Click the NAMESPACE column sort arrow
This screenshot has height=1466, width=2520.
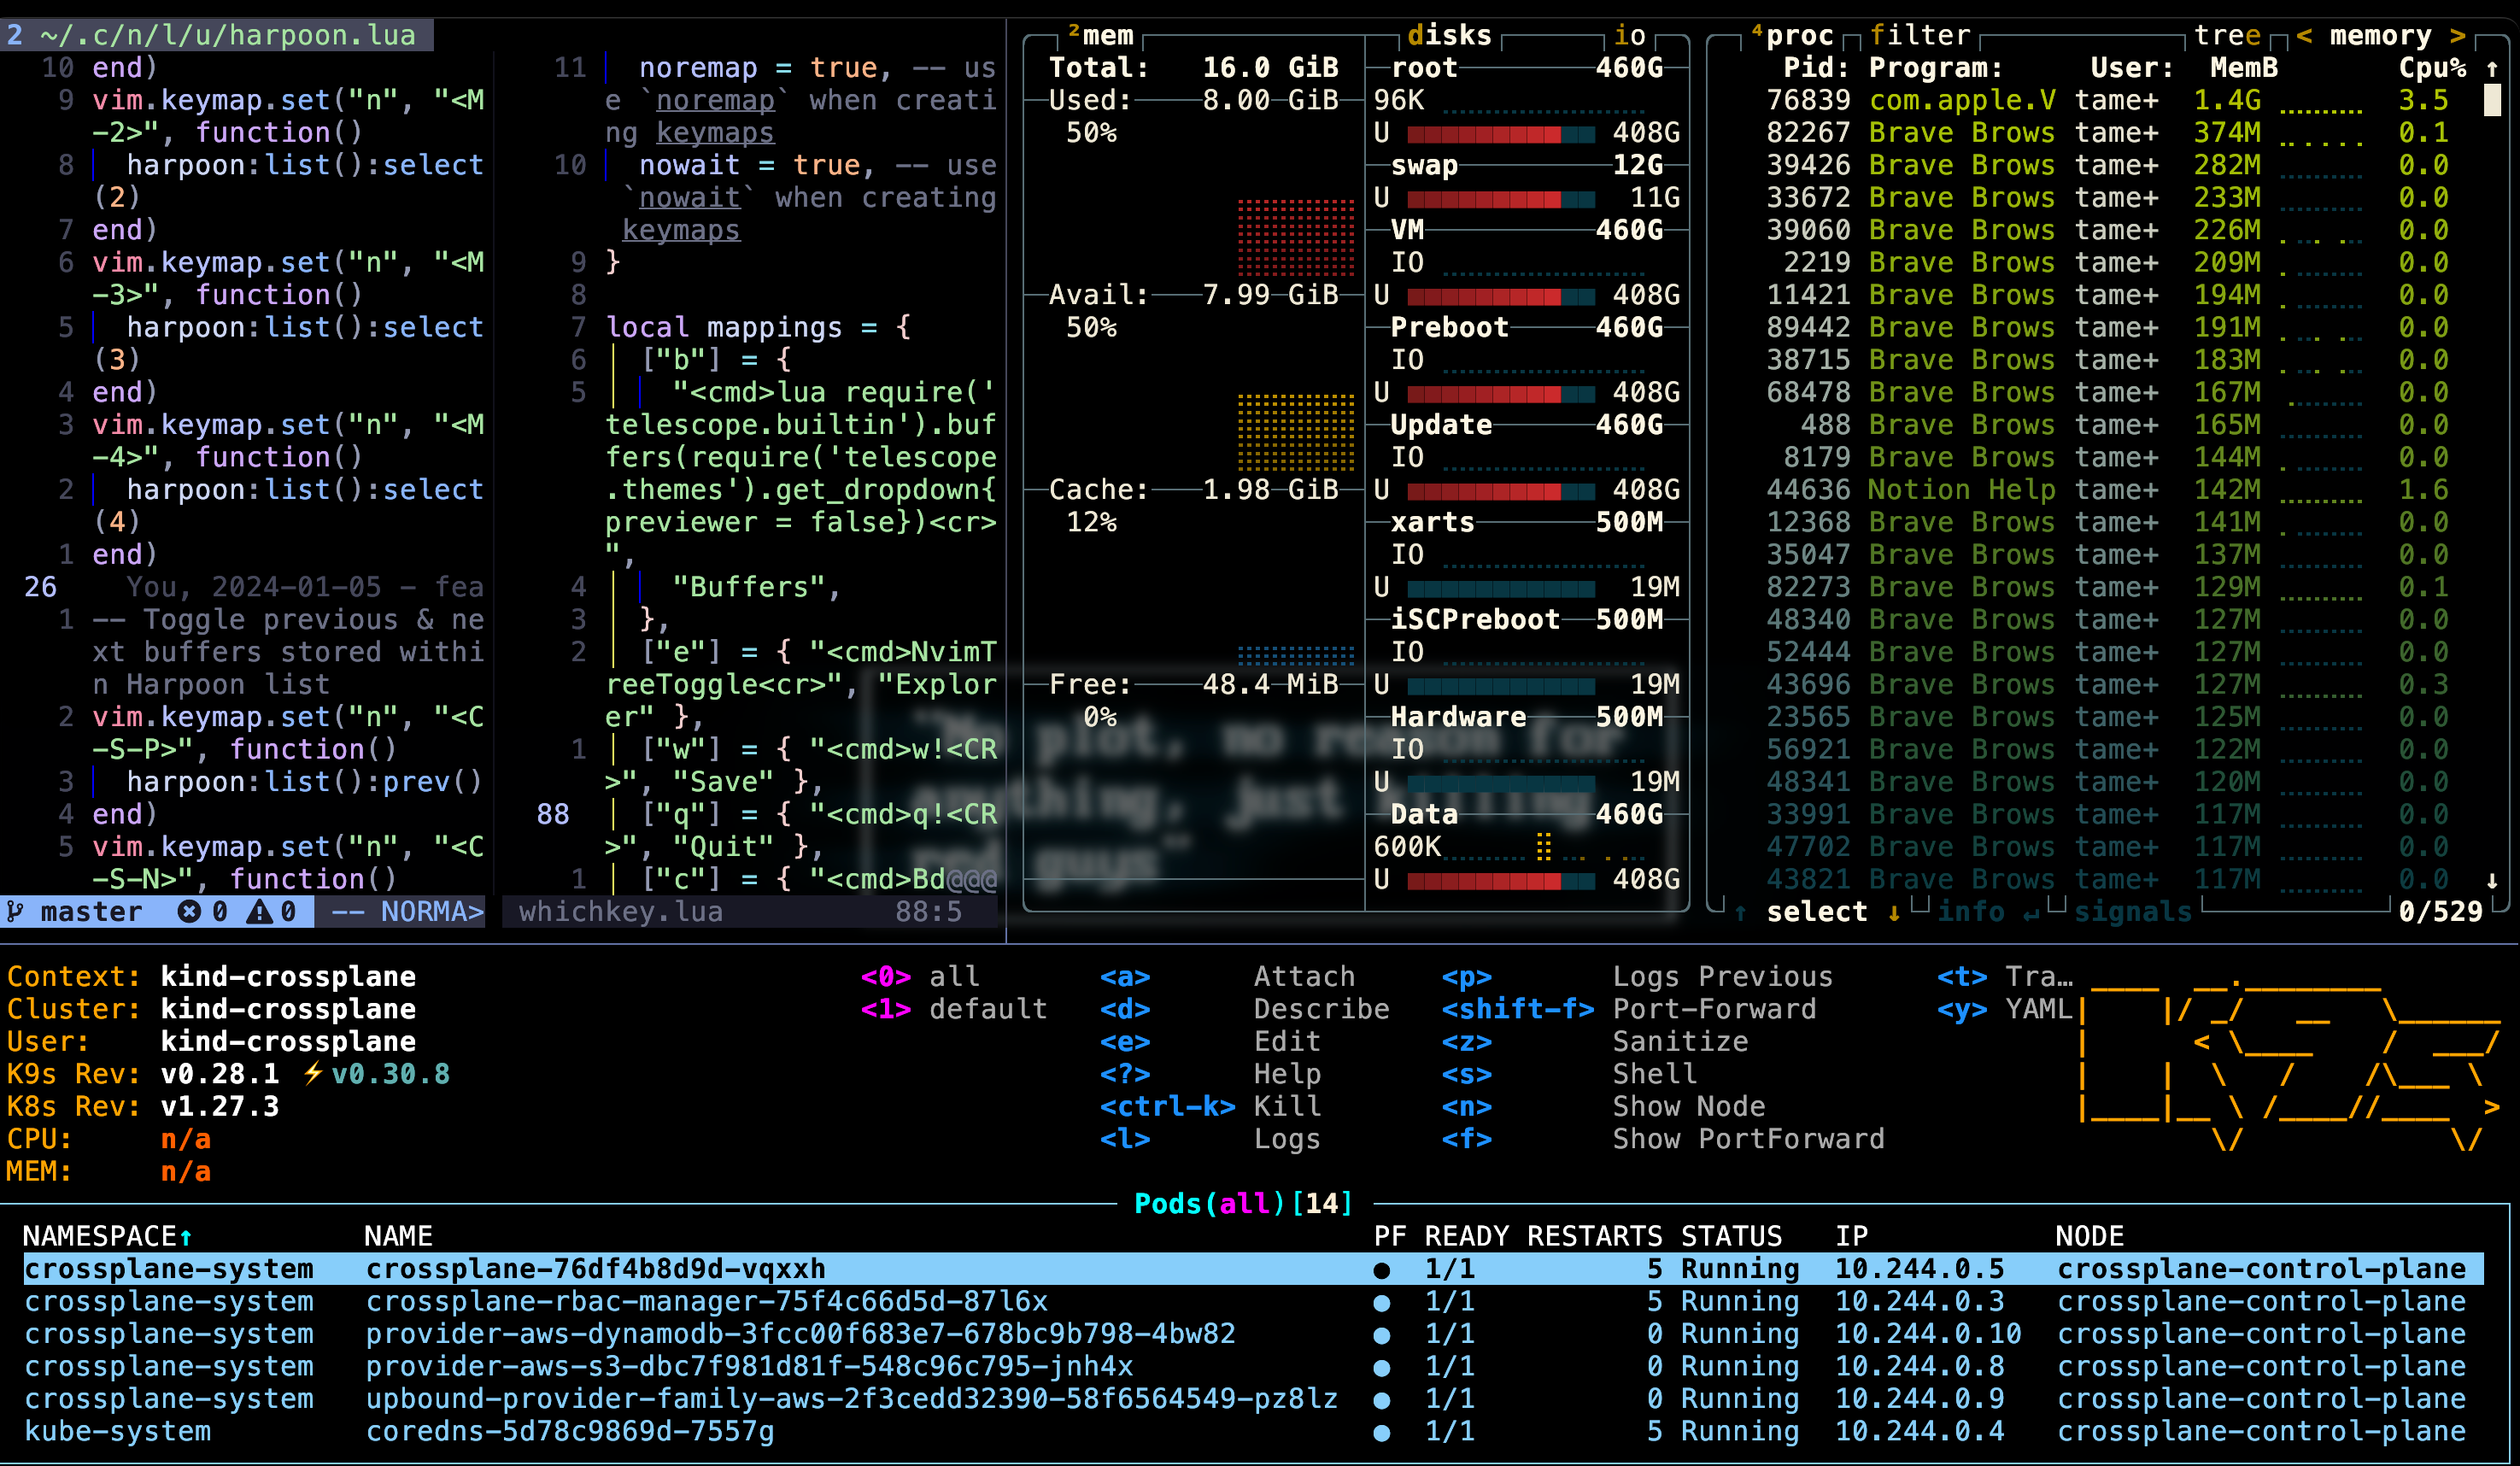click(188, 1236)
